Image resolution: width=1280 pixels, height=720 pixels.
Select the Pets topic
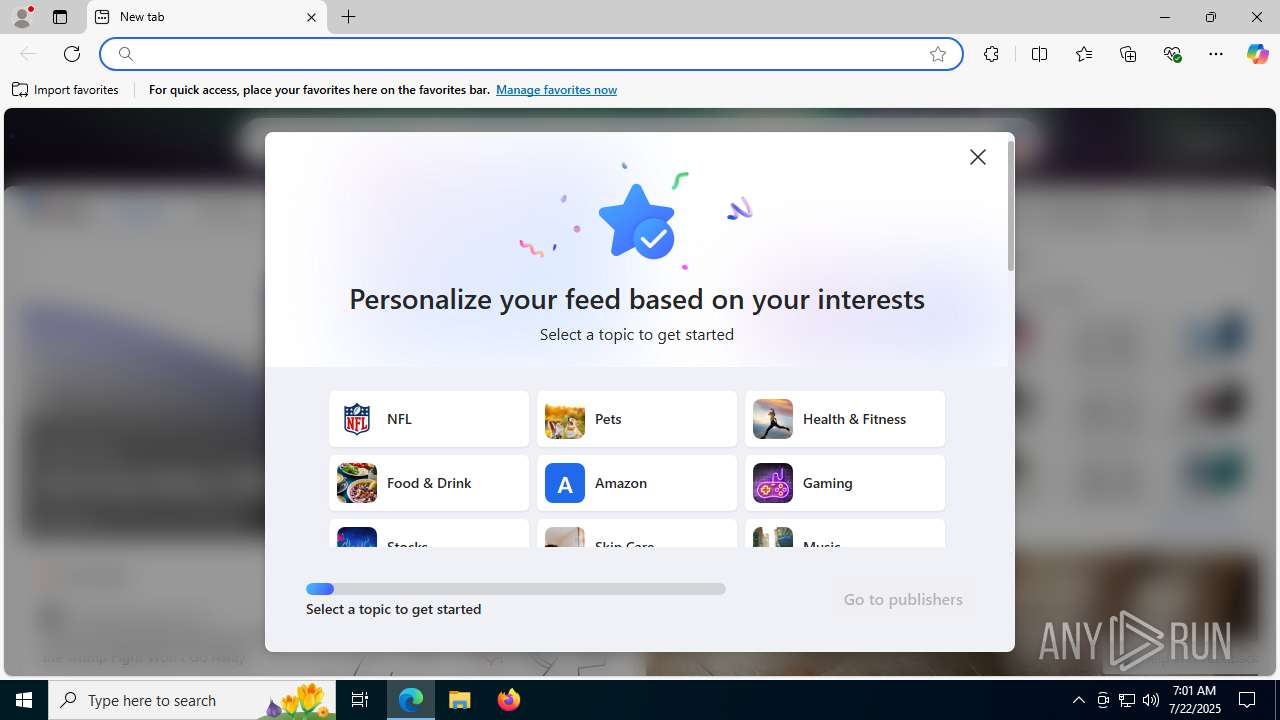pos(637,419)
